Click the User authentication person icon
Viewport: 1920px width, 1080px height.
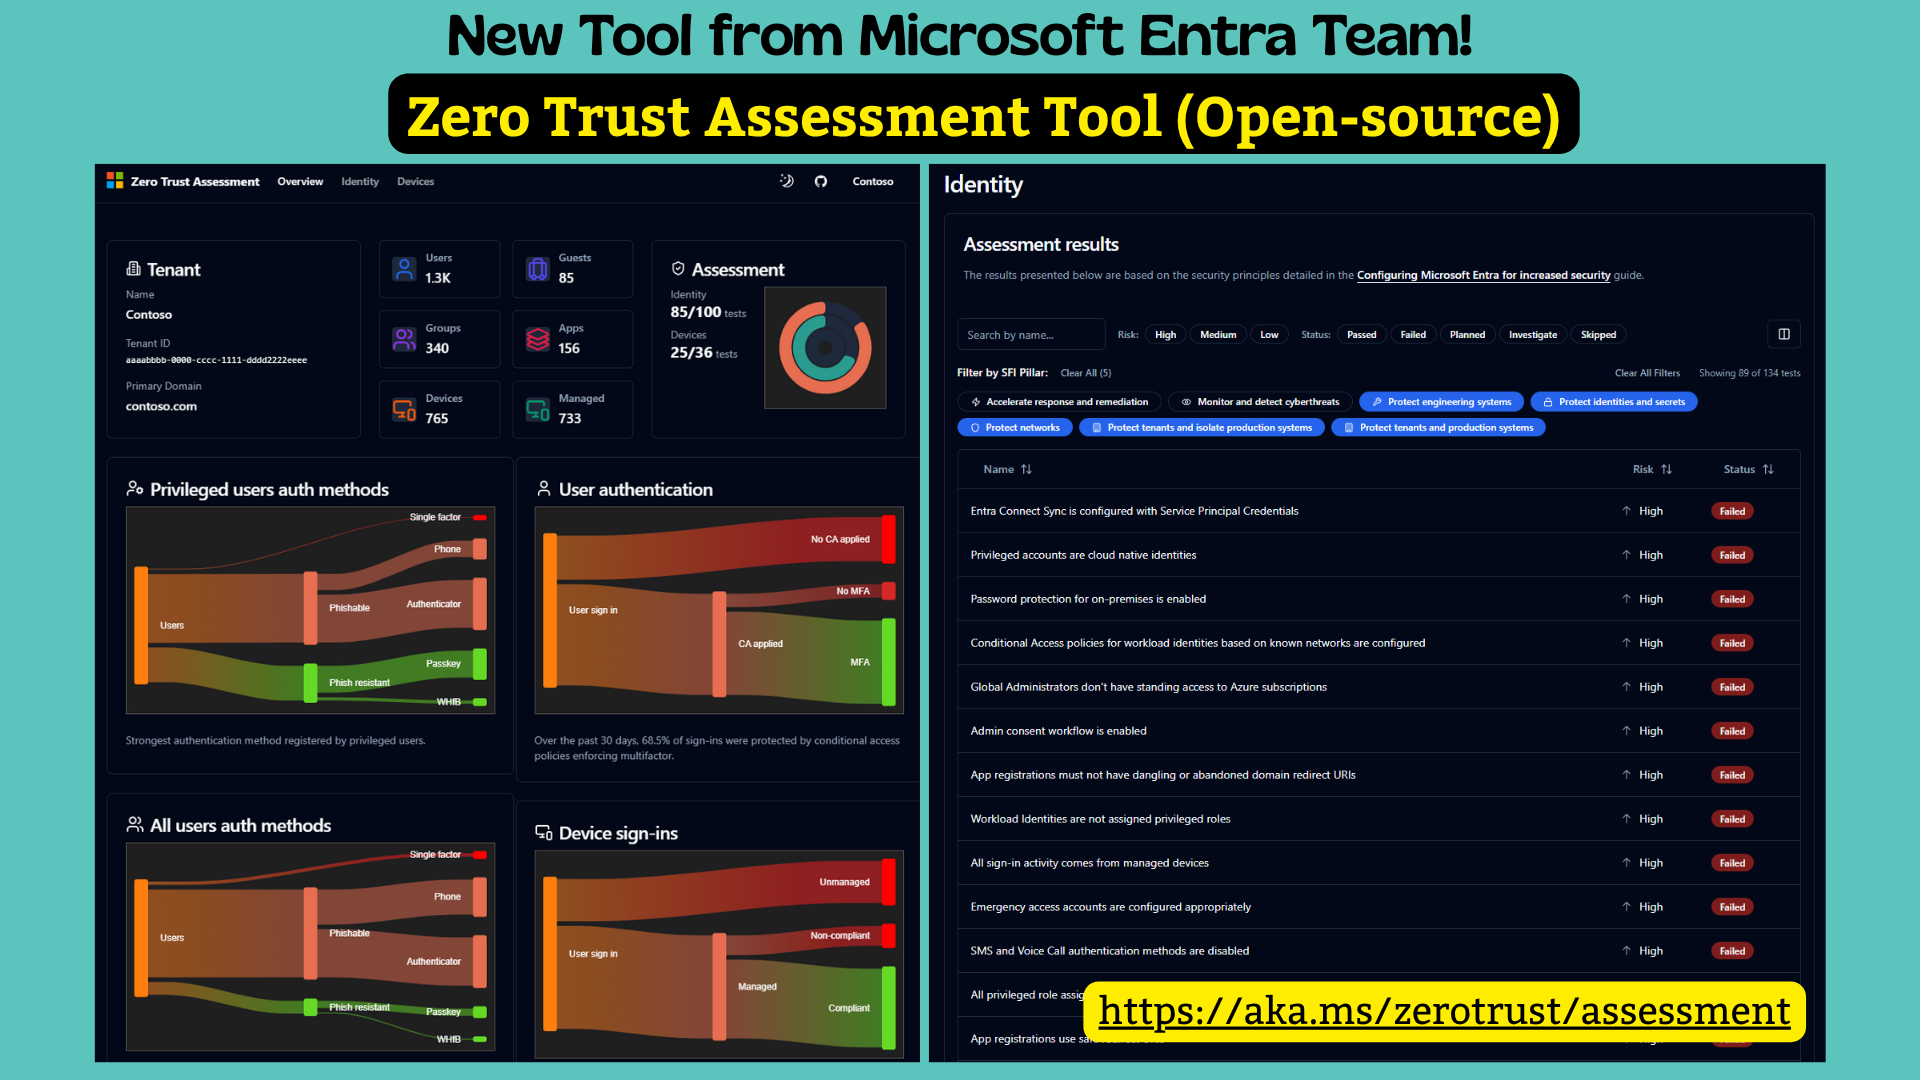tap(544, 489)
